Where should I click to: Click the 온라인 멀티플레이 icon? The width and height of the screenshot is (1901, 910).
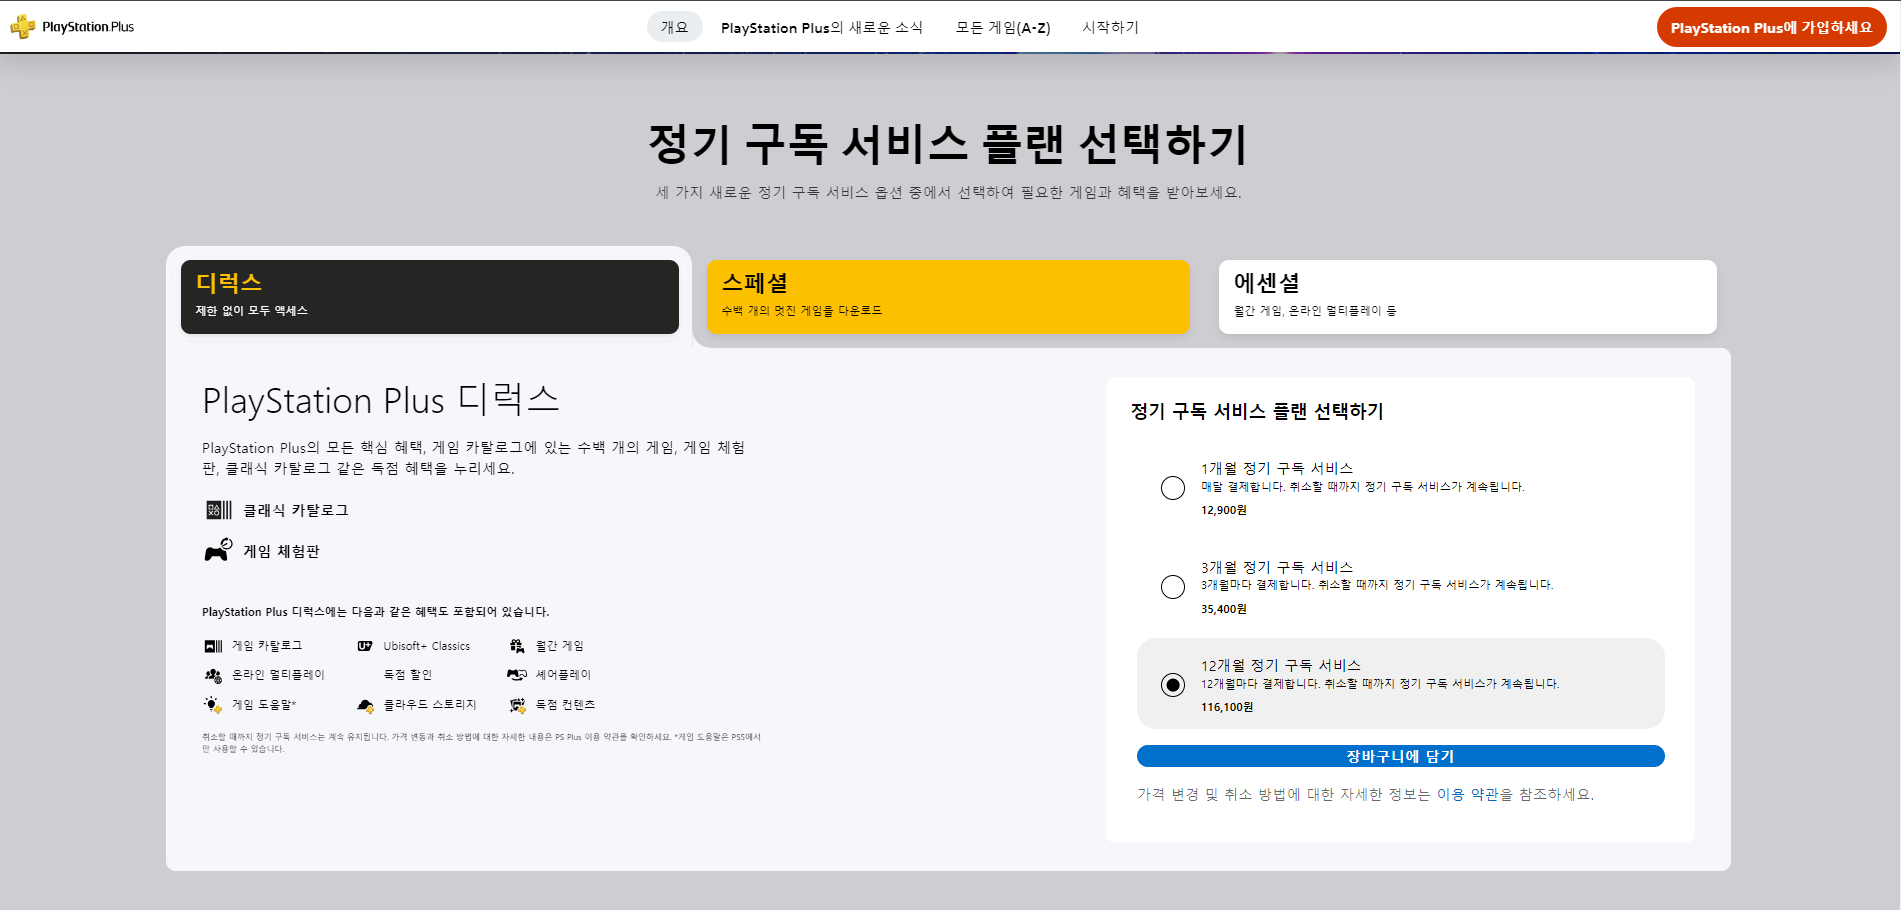213,675
